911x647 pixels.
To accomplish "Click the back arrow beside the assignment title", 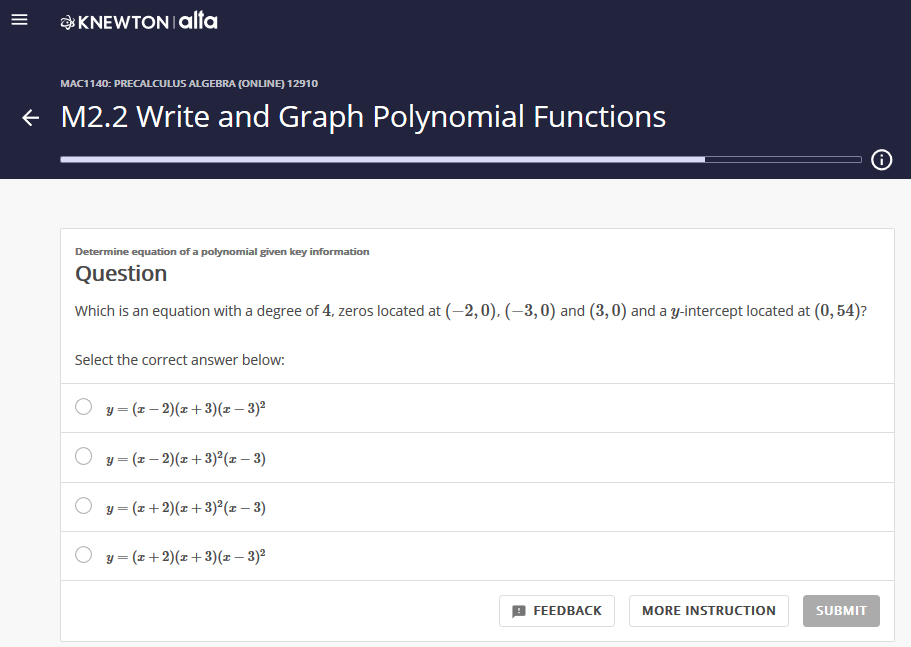I will click(x=29, y=118).
